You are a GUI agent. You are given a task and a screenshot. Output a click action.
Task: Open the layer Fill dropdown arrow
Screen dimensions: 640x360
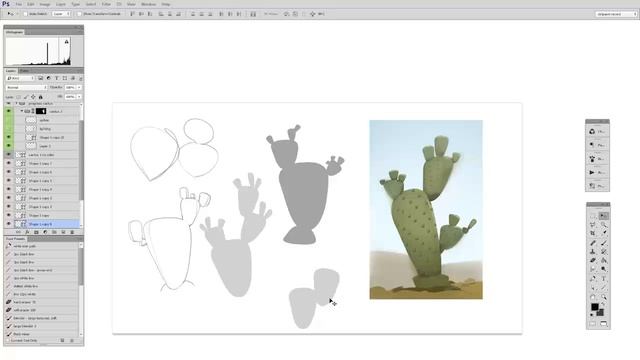tap(79, 97)
